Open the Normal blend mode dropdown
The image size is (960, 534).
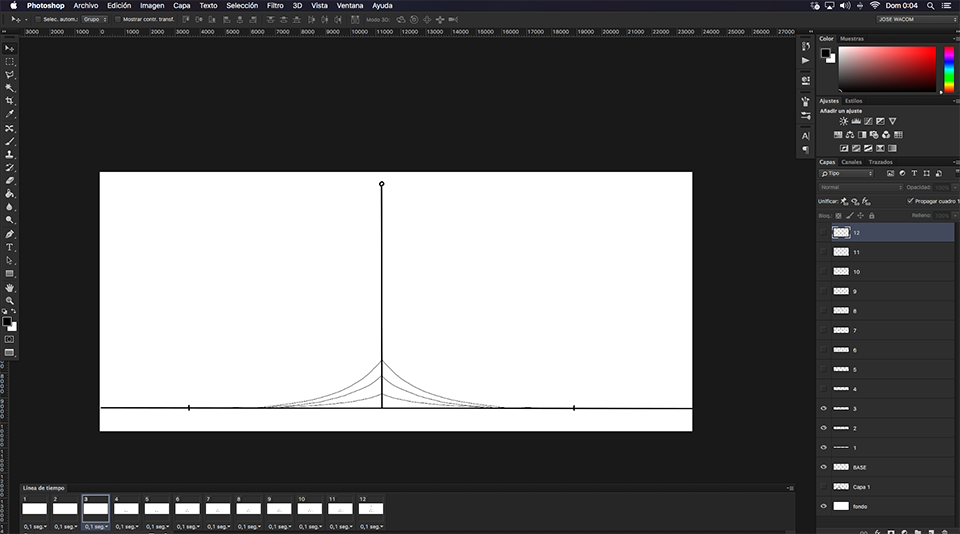tap(861, 187)
